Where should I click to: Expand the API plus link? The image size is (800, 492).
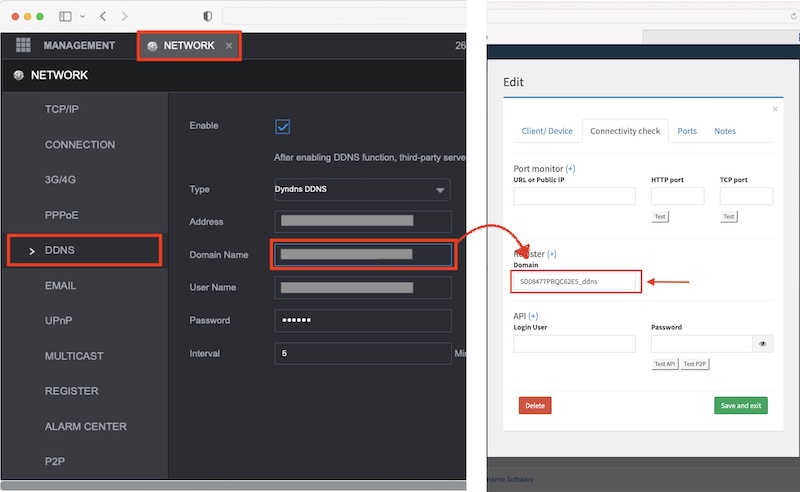pos(532,316)
